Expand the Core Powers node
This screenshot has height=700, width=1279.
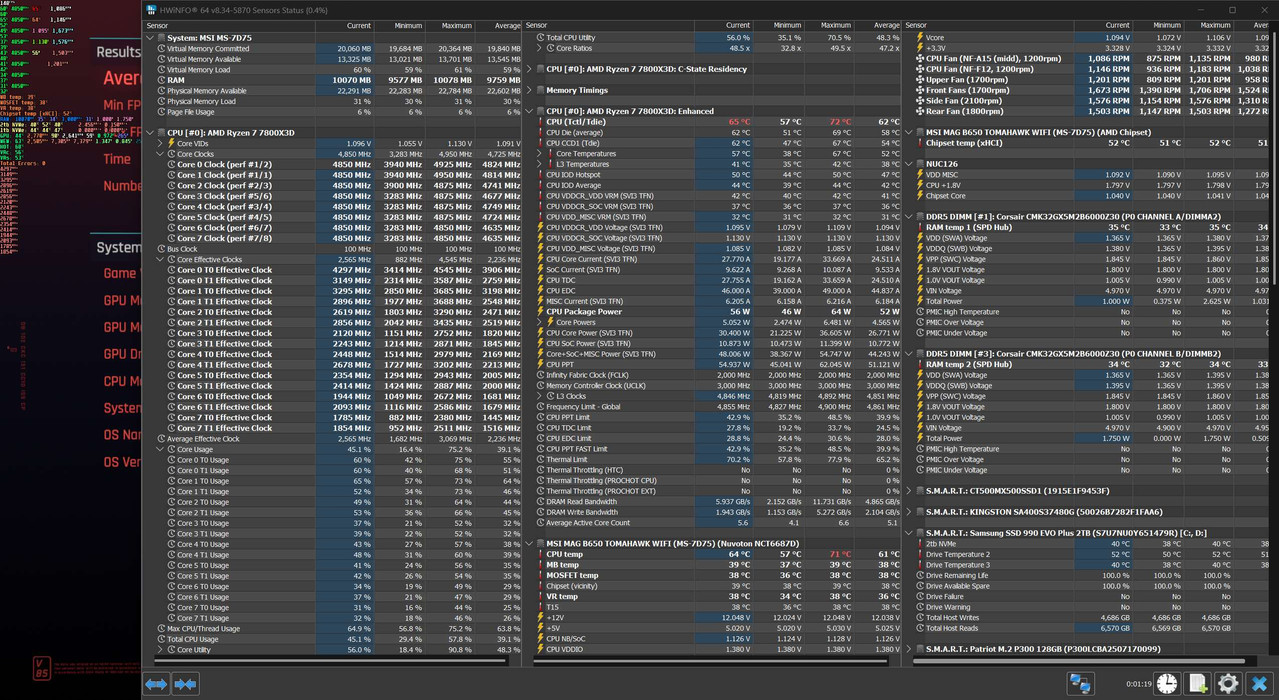[x=539, y=322]
